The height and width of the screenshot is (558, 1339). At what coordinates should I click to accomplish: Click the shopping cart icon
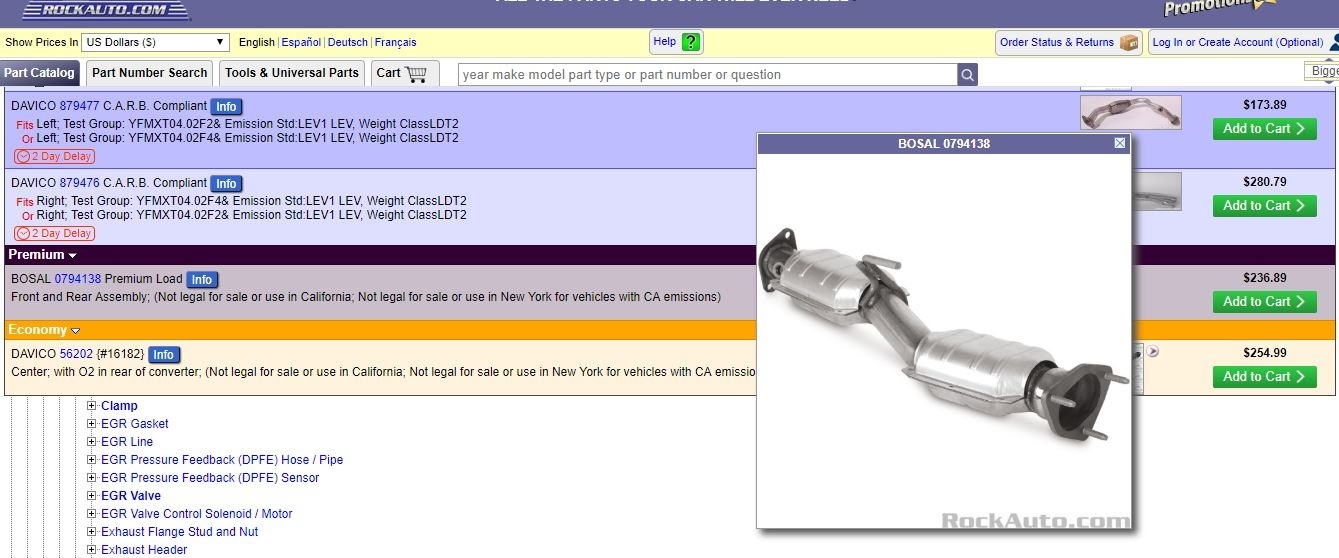(416, 73)
